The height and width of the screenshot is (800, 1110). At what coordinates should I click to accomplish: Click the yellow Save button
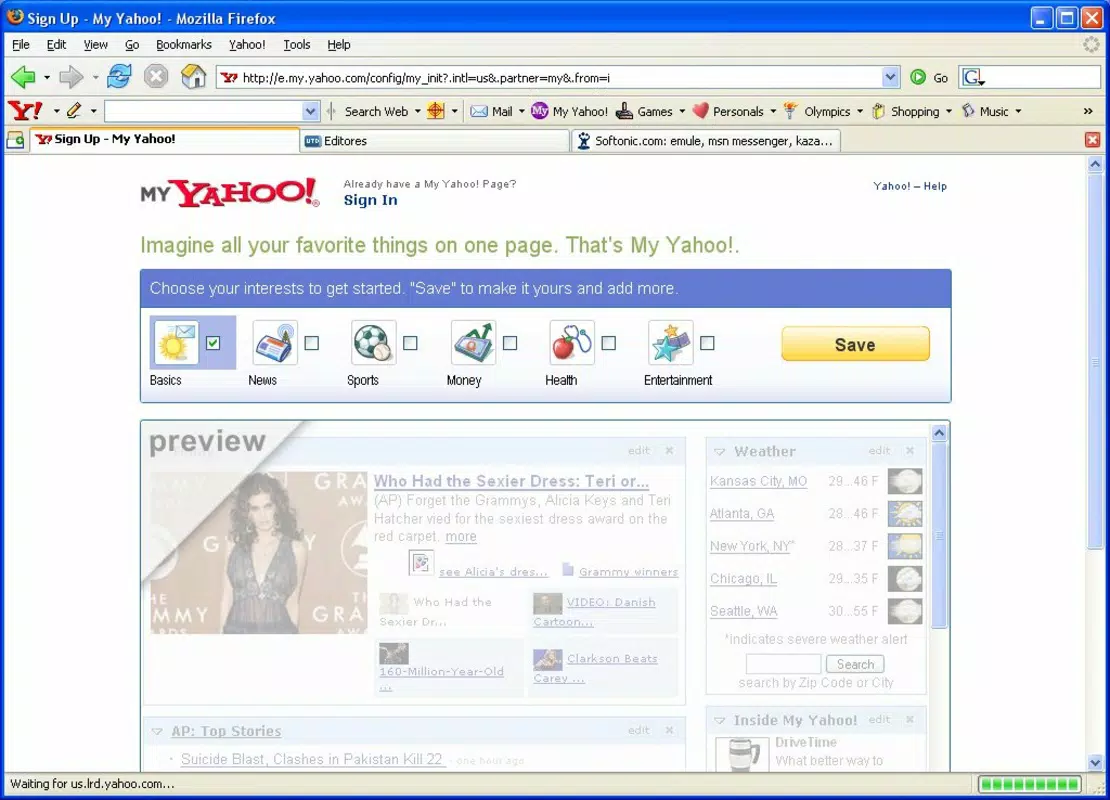point(855,344)
